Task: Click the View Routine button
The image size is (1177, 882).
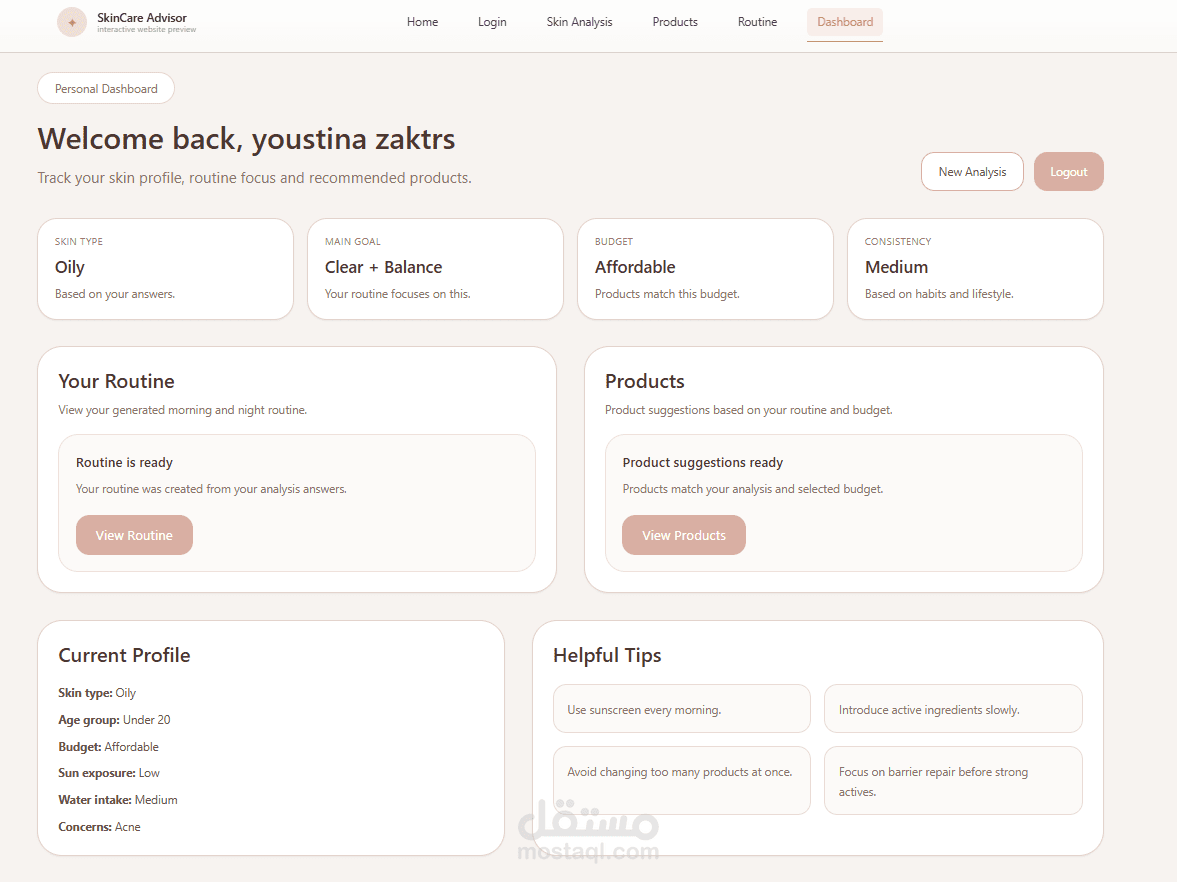Action: pos(134,535)
